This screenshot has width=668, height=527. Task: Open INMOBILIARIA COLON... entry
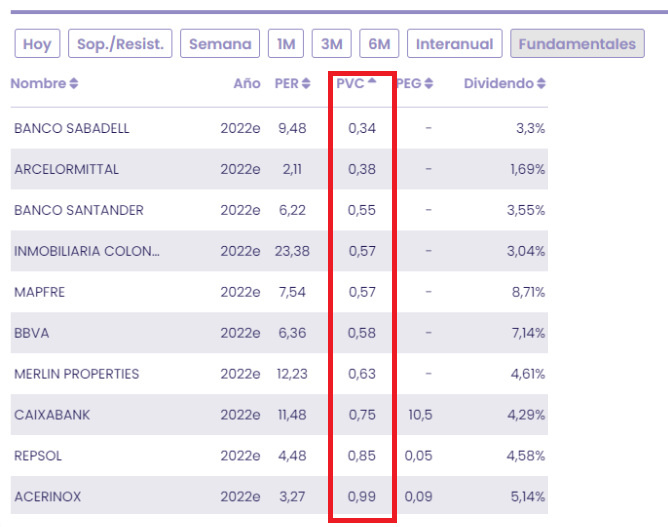coord(87,251)
